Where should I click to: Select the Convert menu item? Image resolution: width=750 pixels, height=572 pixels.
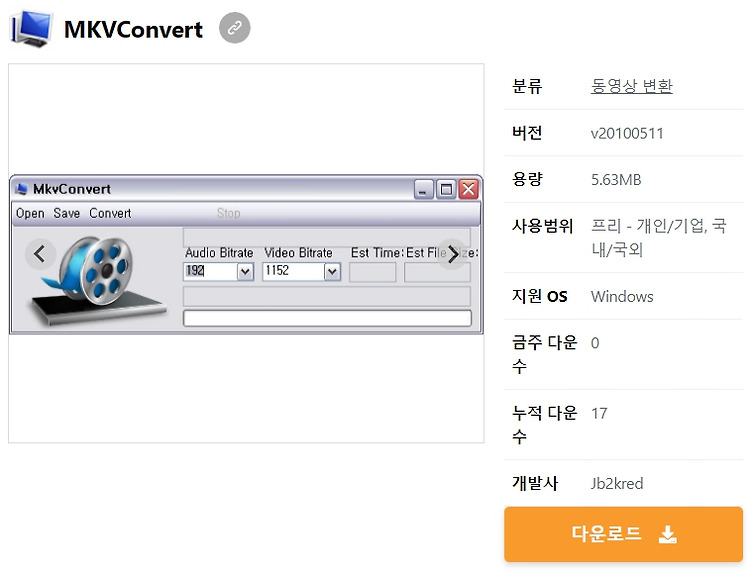click(x=110, y=213)
